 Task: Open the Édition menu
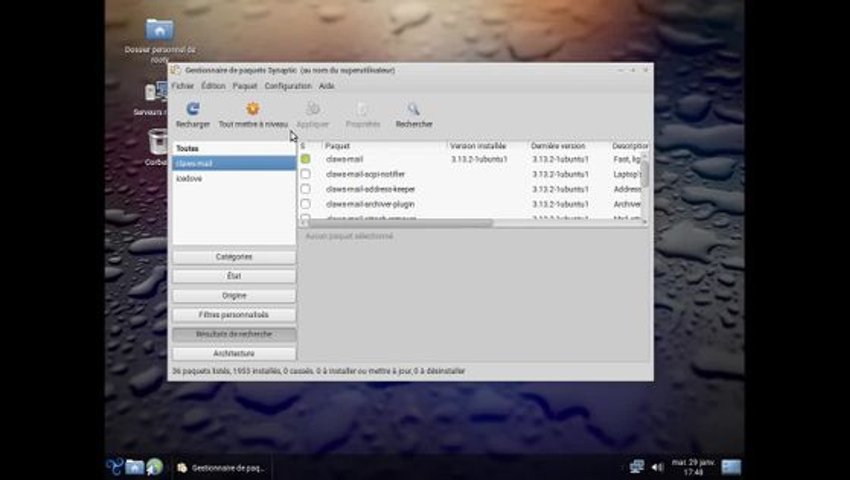[213, 86]
